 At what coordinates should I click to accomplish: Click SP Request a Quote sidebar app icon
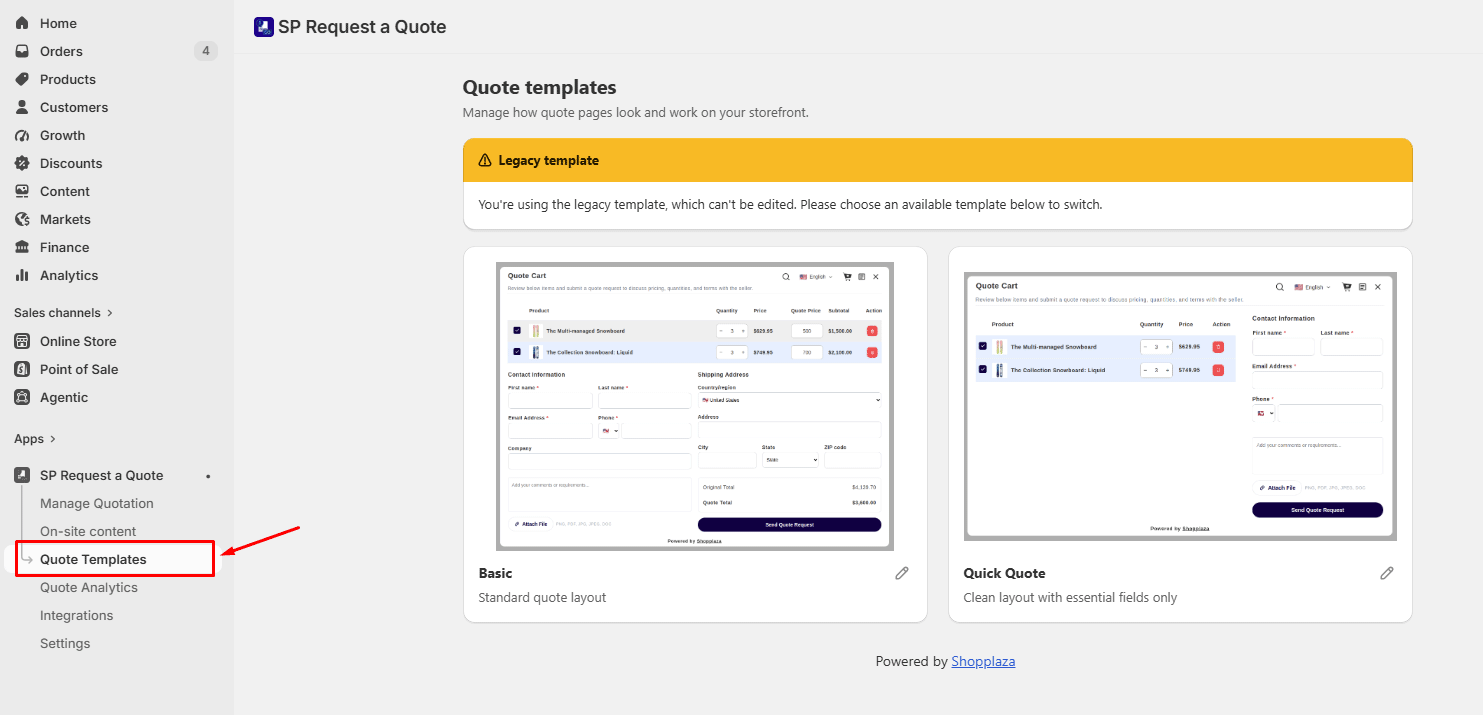tap(22, 475)
